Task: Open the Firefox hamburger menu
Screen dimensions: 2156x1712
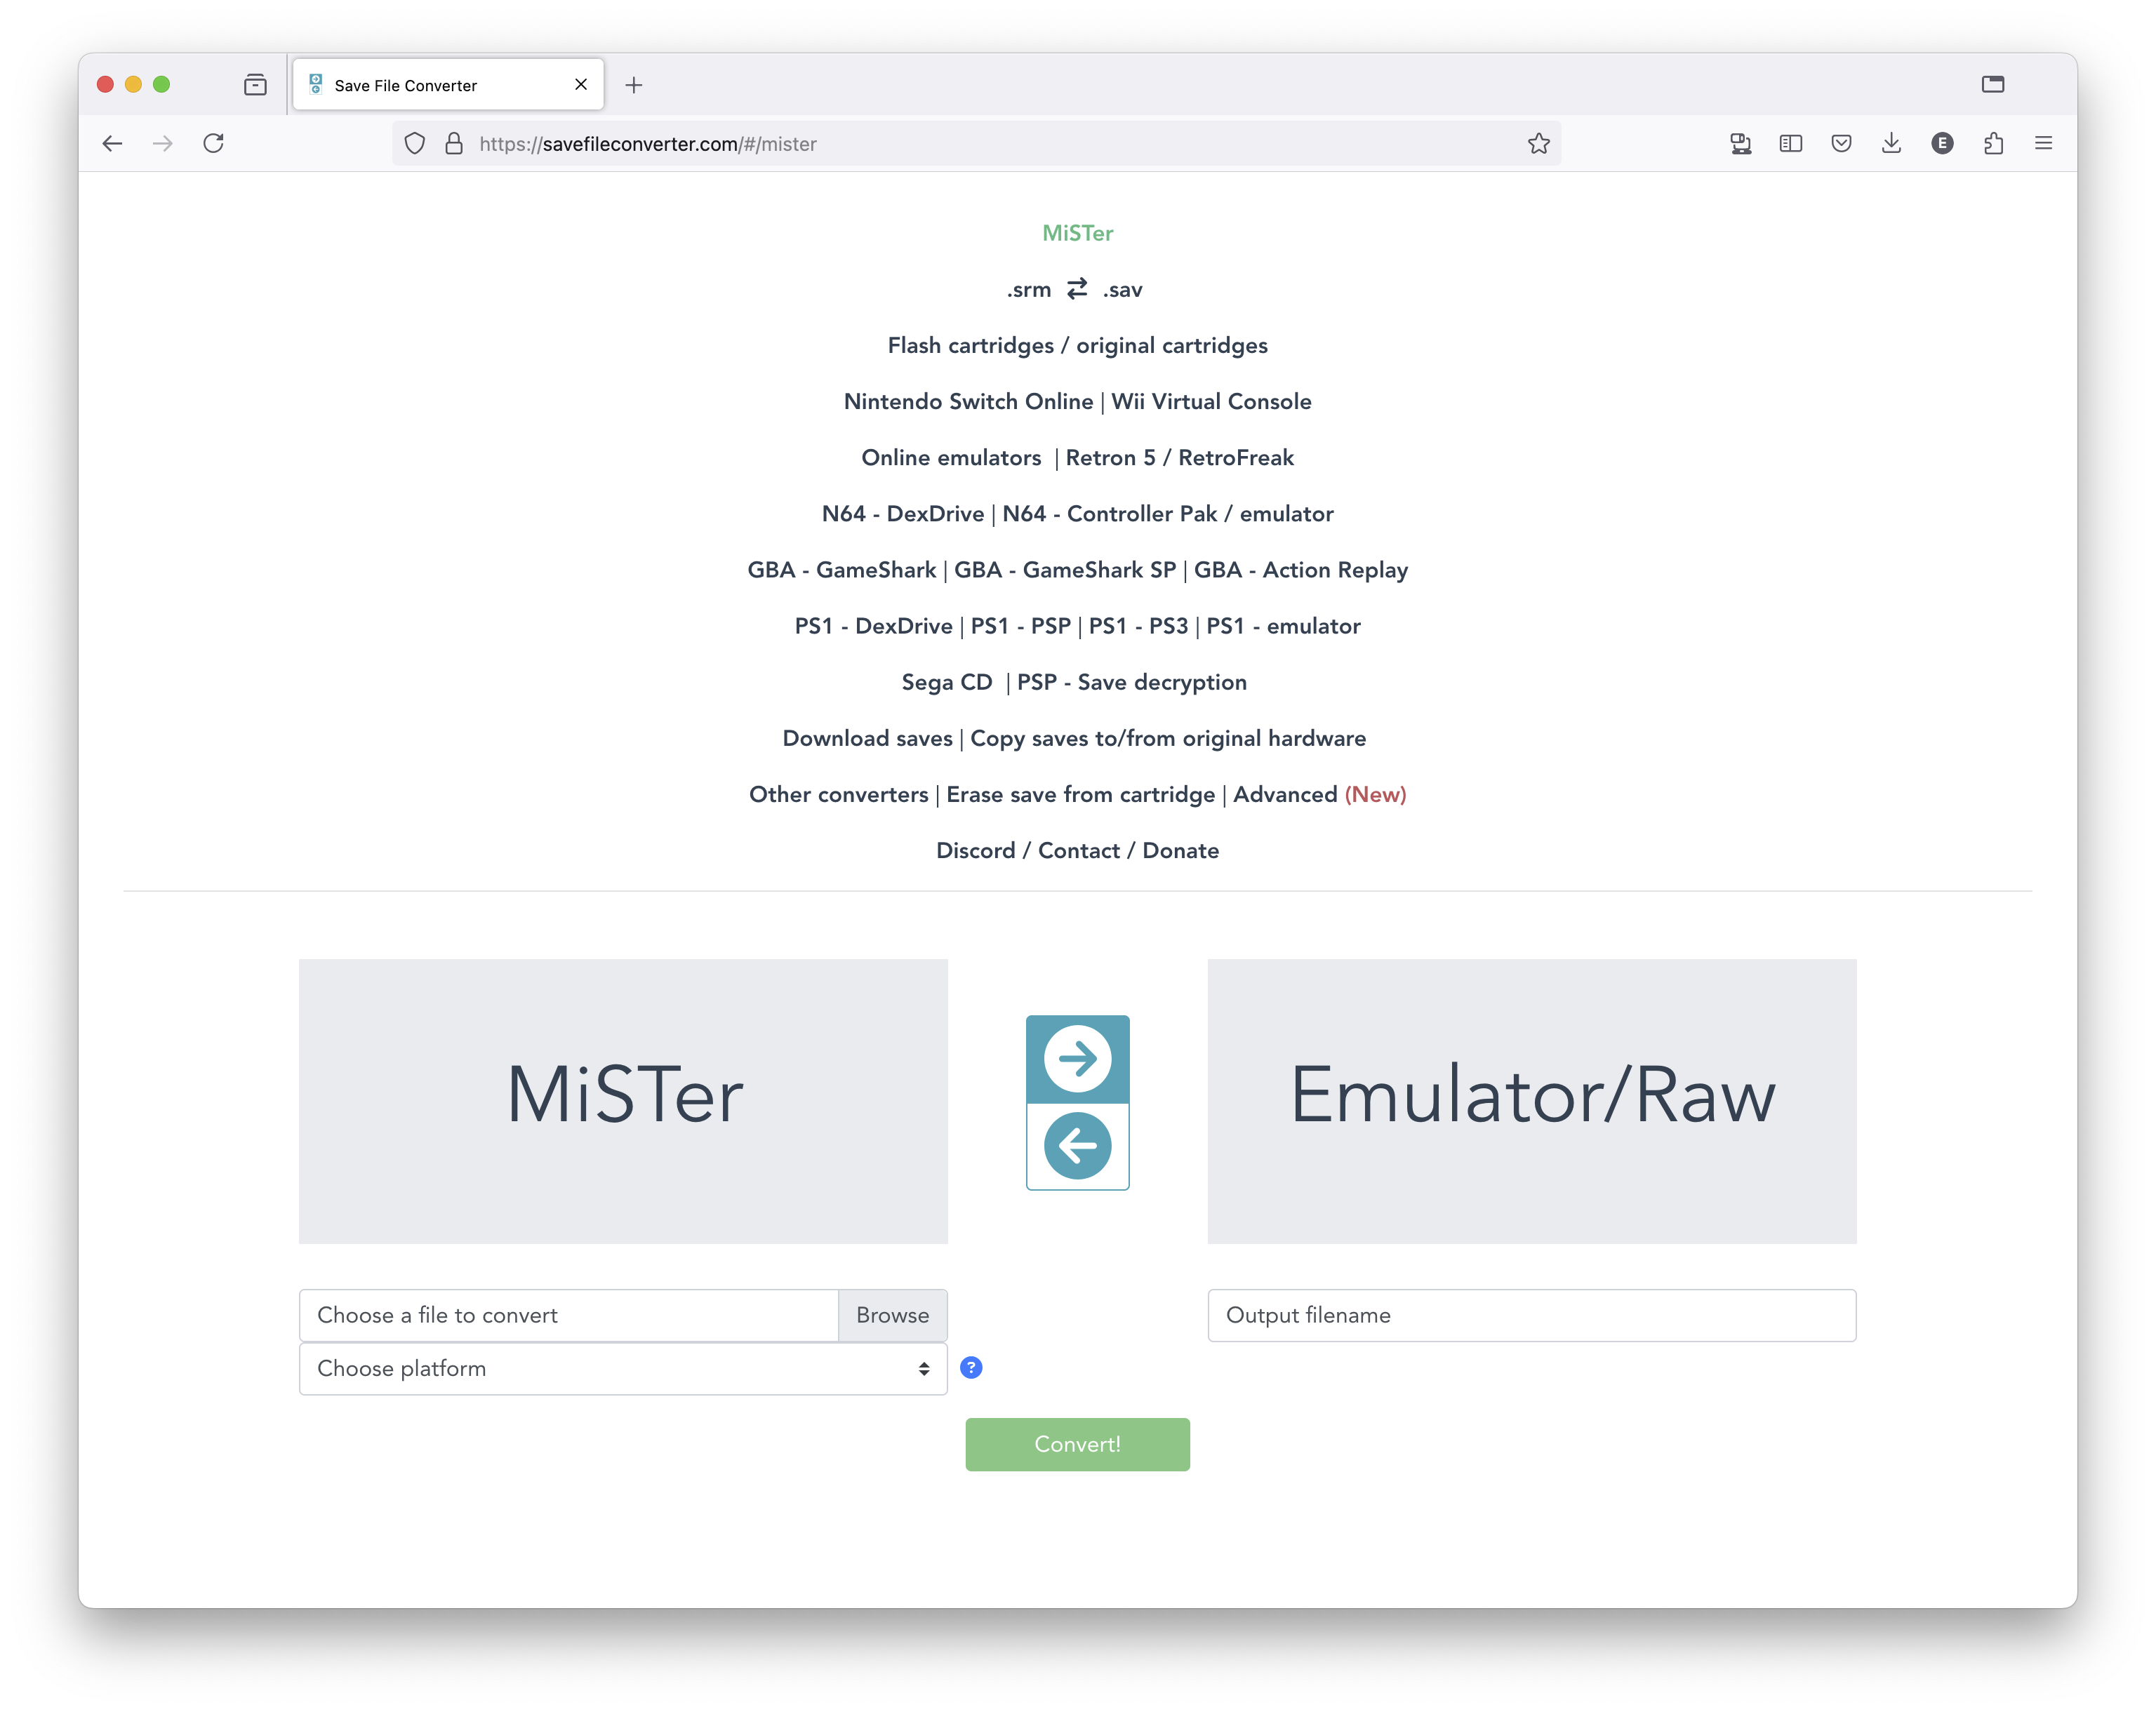Action: 2043,143
